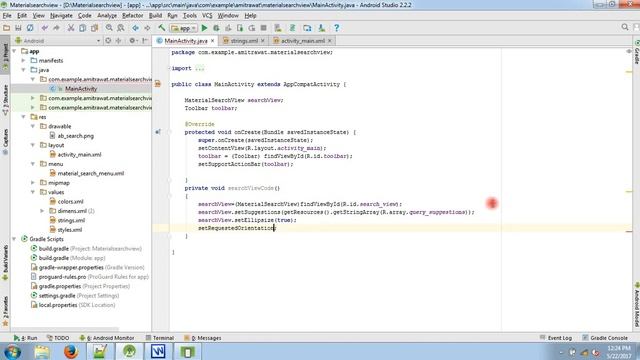Click the navigate Back arrow icon

click(136, 28)
